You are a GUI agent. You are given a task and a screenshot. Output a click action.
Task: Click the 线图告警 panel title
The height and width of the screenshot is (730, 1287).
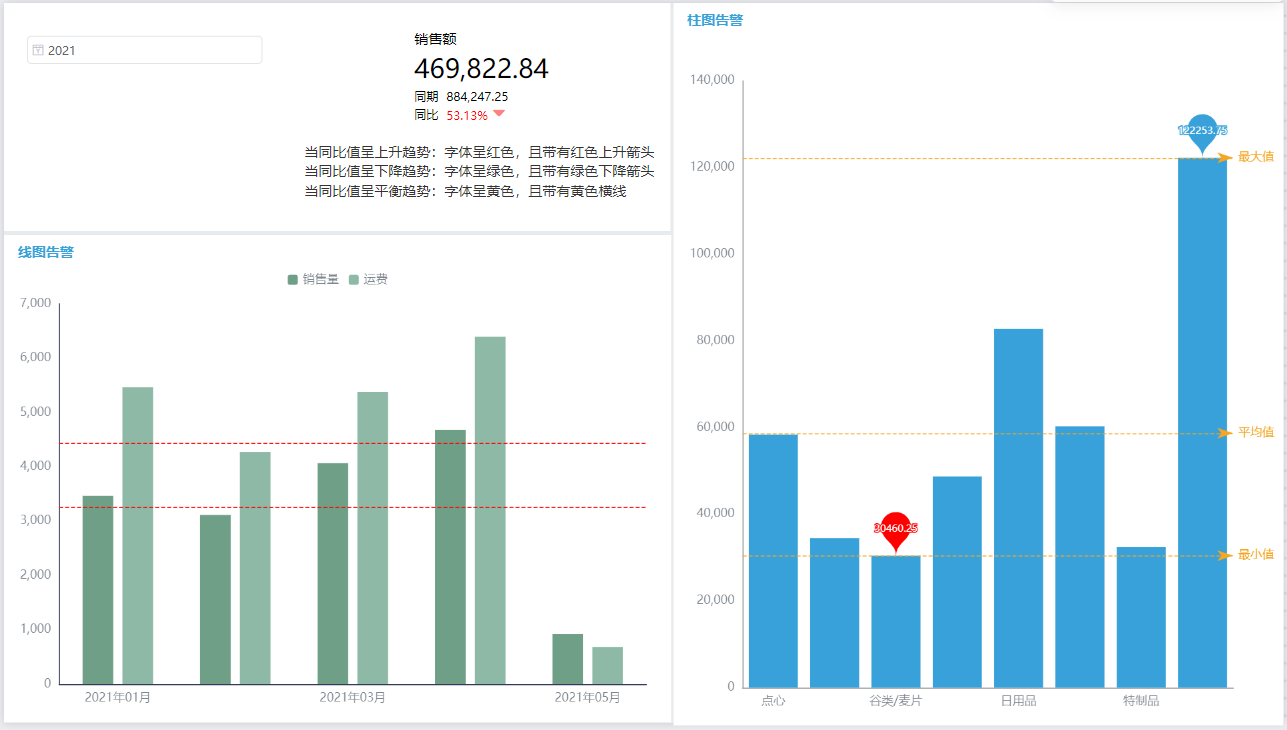coord(45,252)
